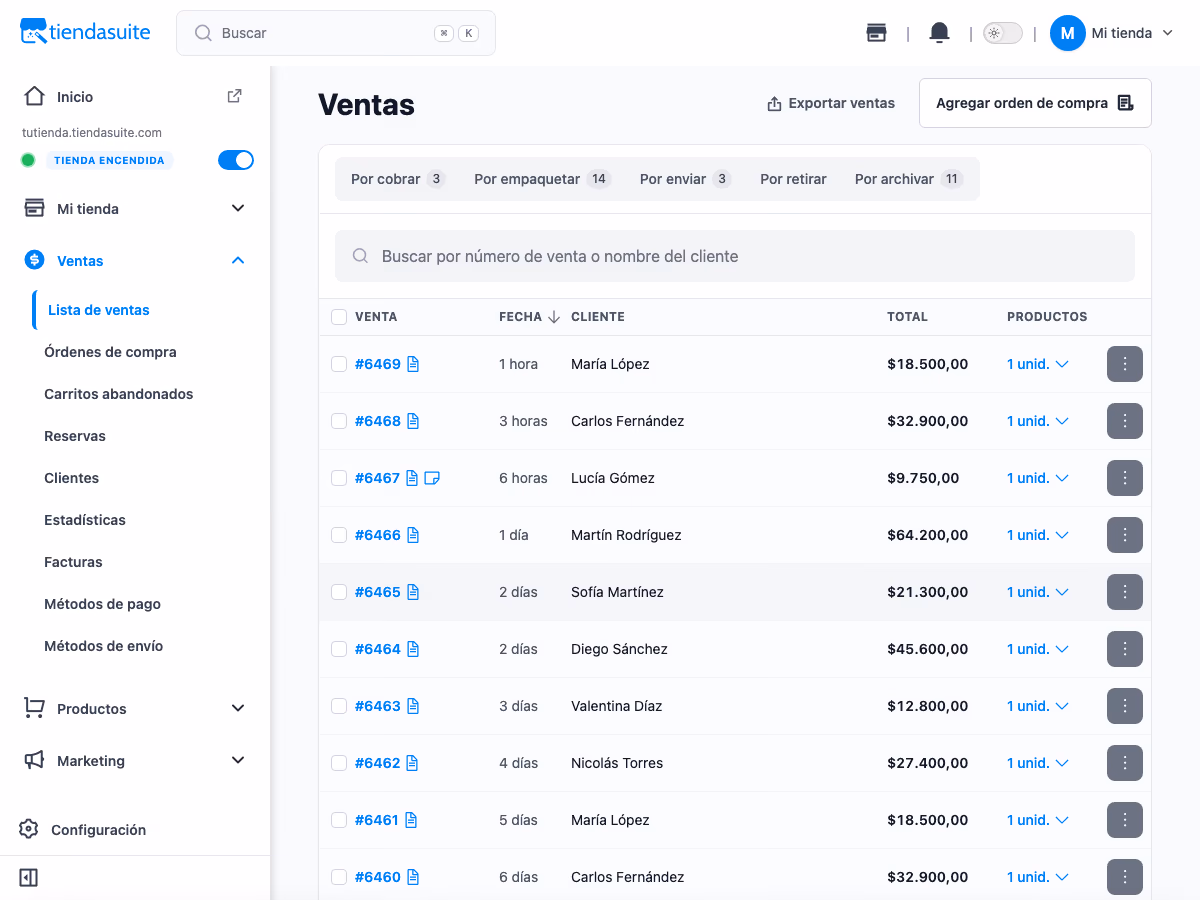Open more actions menu for #6465
Image resolution: width=1200 pixels, height=900 pixels.
(1125, 592)
